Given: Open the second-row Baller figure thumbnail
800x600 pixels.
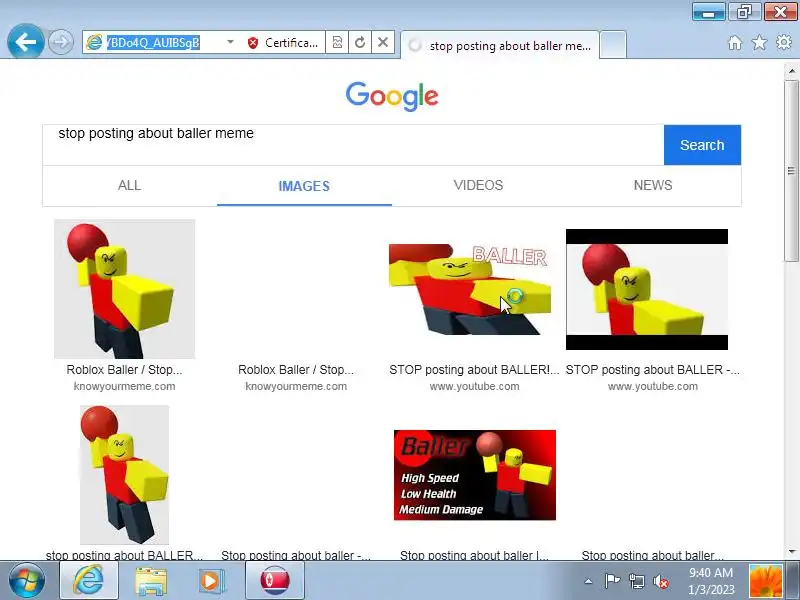Looking at the screenshot, I should (x=124, y=474).
